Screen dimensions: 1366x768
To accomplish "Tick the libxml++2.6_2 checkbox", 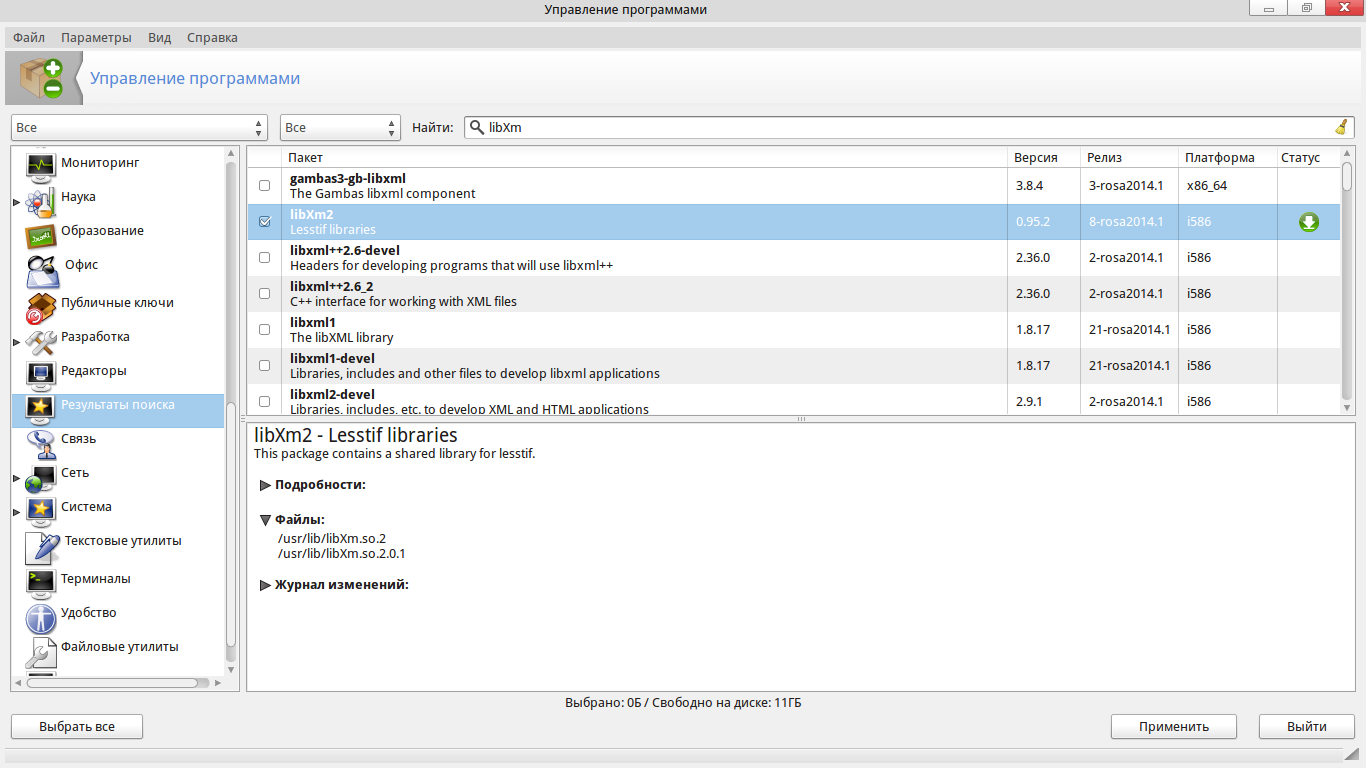I will pyautogui.click(x=265, y=294).
